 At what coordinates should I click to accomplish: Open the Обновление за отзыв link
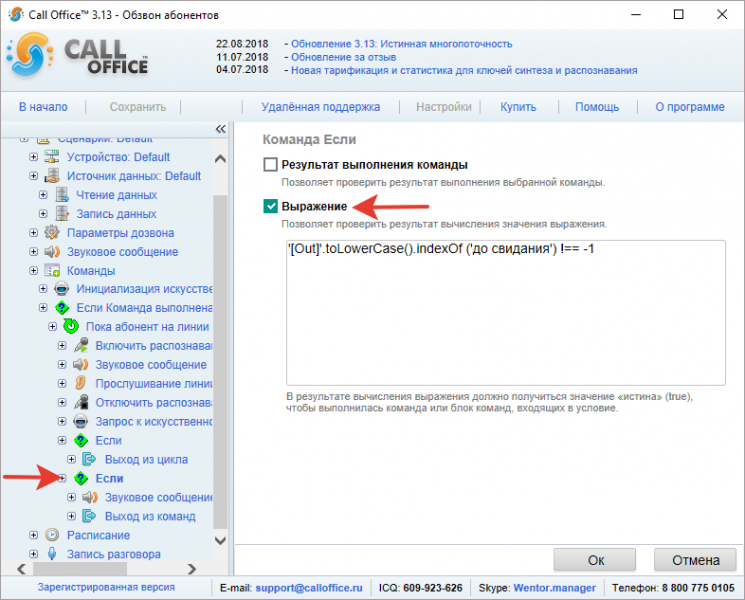point(344,57)
